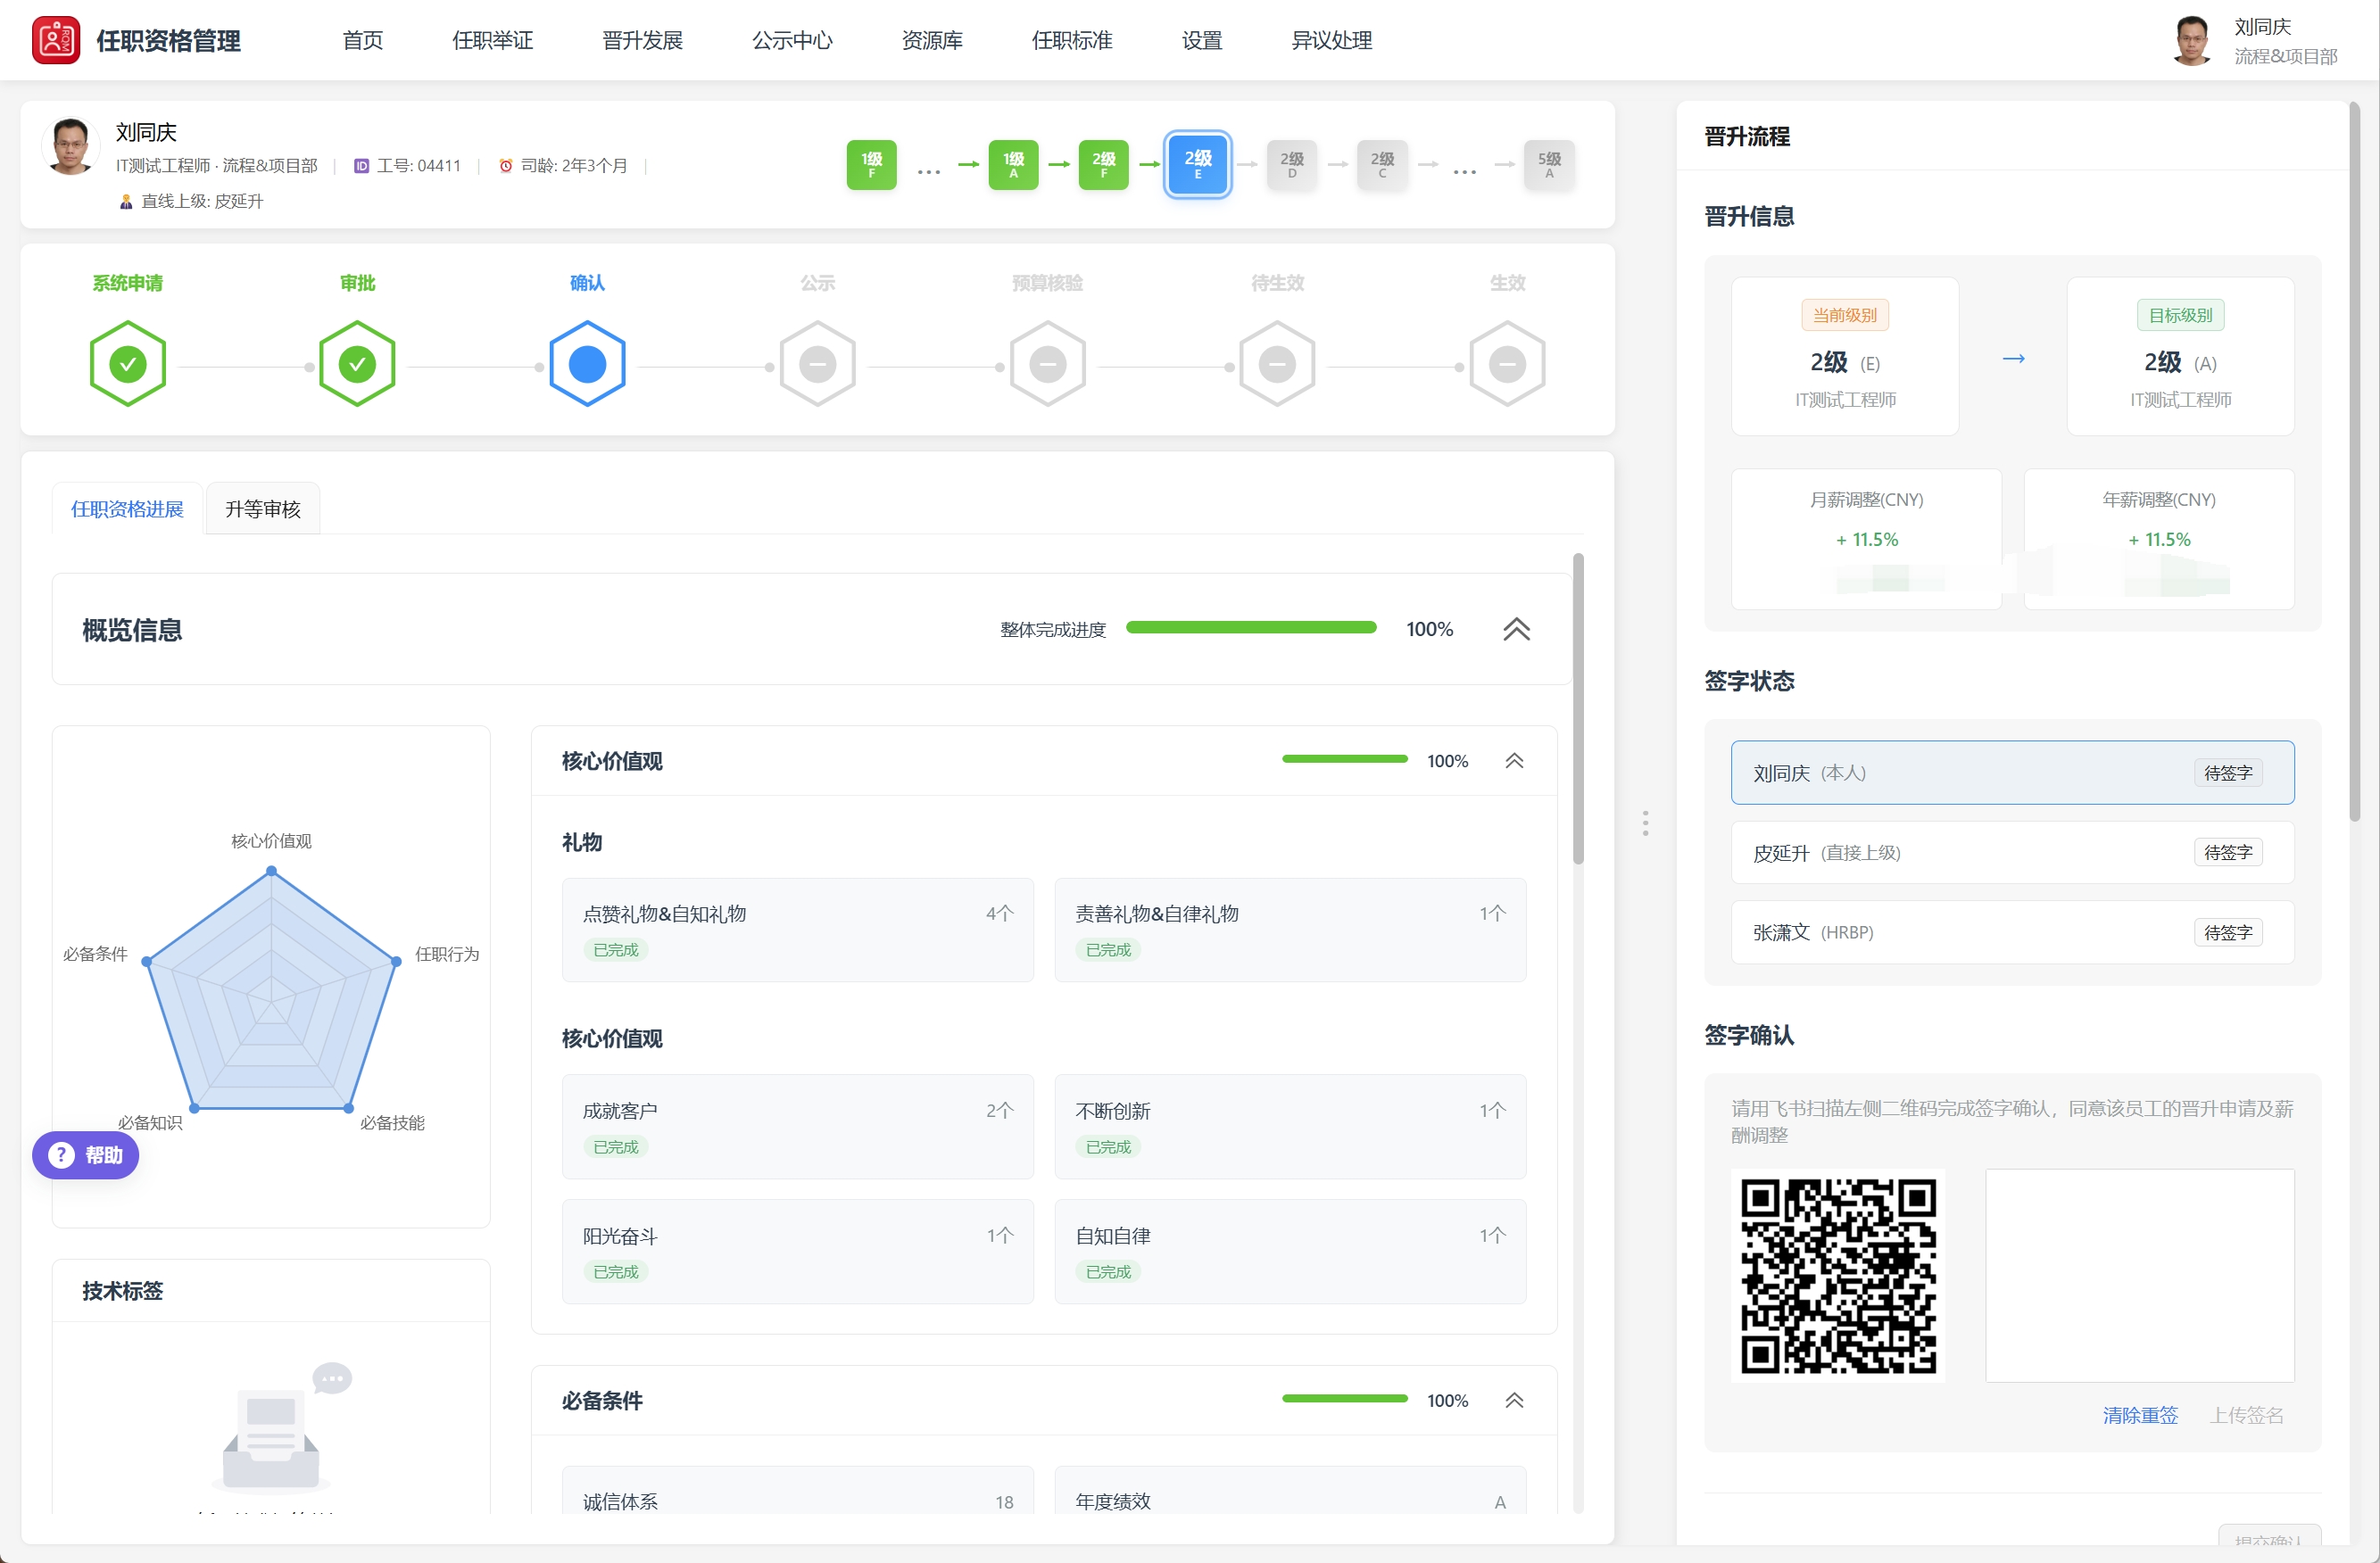The height and width of the screenshot is (1563, 2380).
Task: Click the gray 公示 pending step hexagon
Action: [817, 364]
